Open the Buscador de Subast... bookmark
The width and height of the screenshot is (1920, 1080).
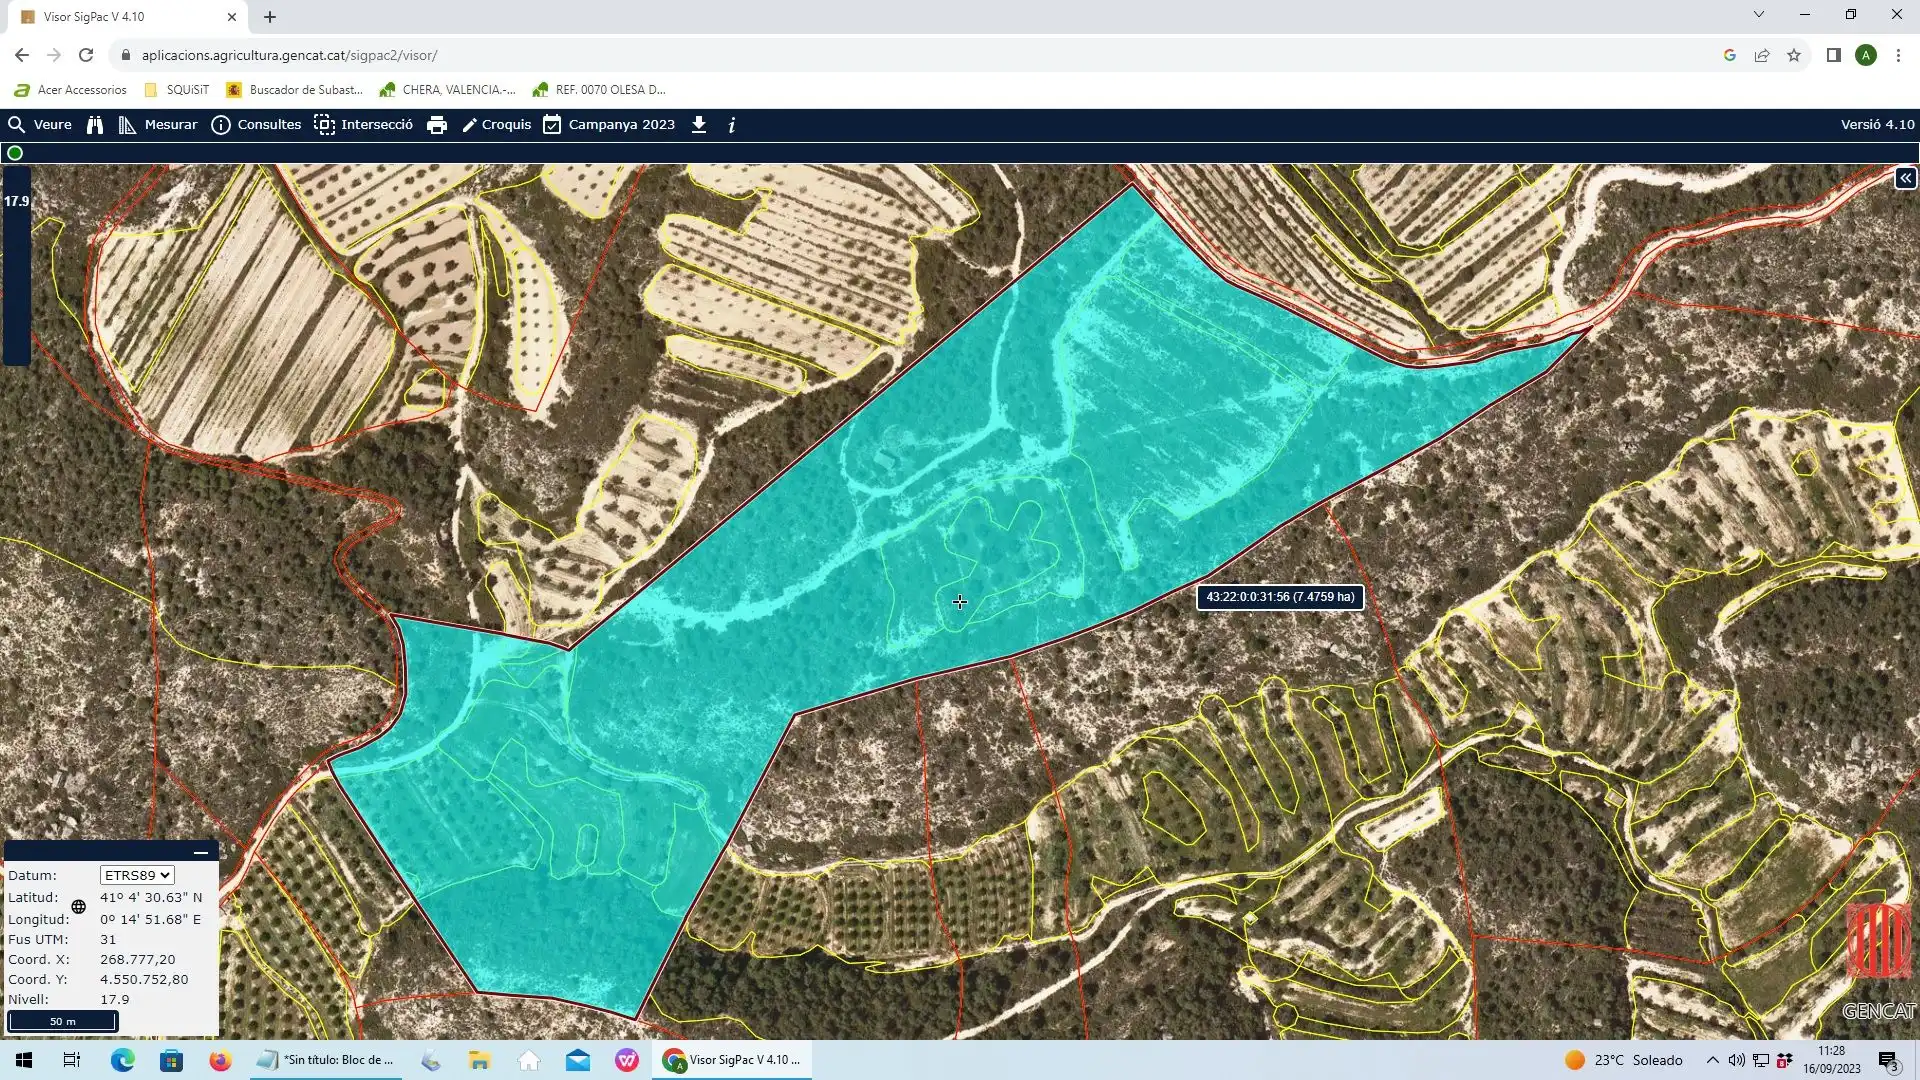[x=294, y=90]
